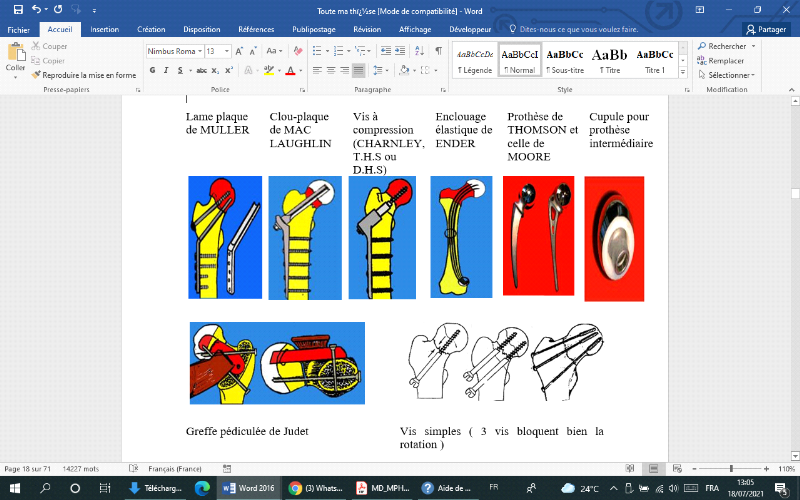
Task: Increase the paragraph indent
Action: [x=401, y=51]
